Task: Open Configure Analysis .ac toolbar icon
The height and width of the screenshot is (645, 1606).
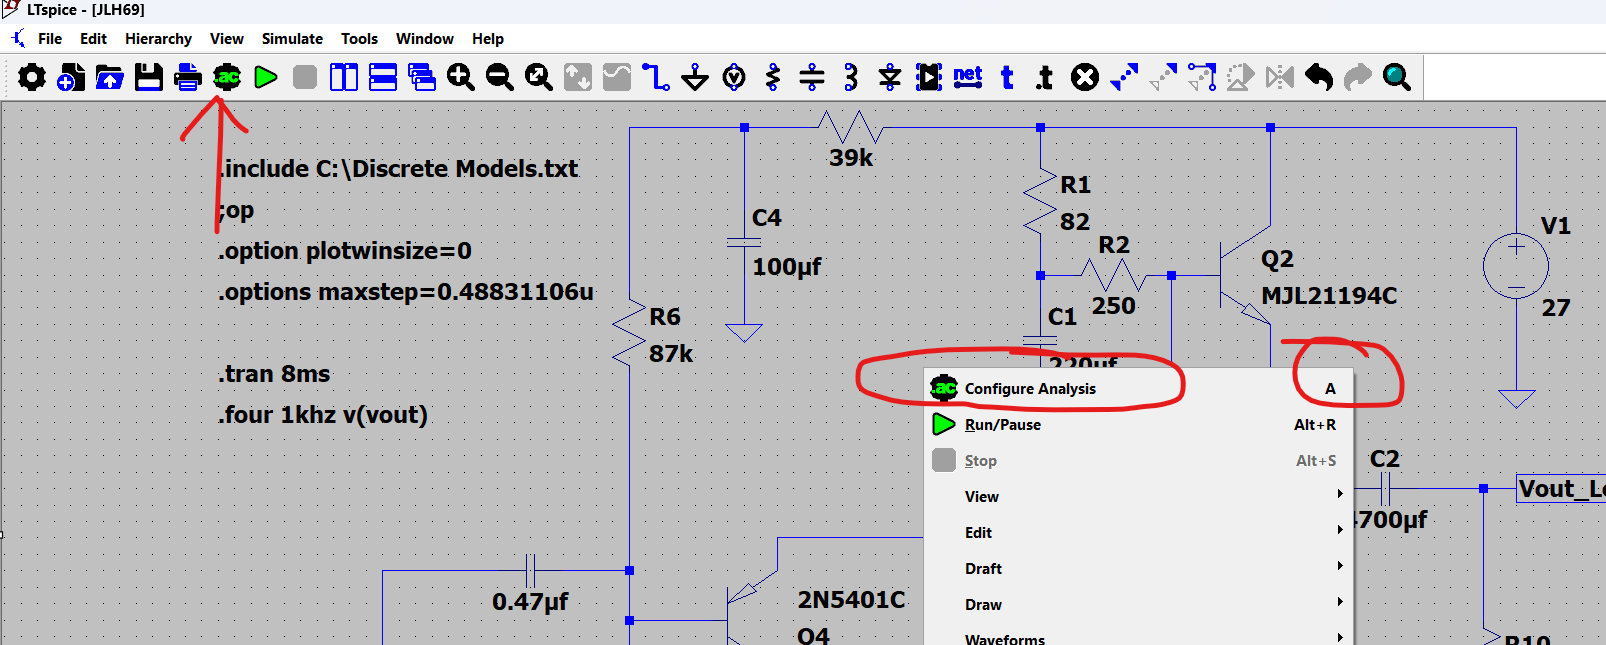Action: tap(227, 77)
